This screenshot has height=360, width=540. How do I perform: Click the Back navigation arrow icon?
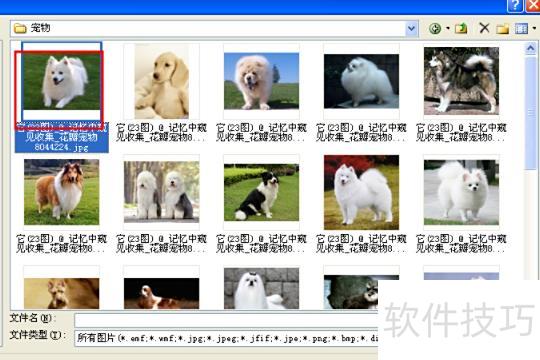pos(435,29)
